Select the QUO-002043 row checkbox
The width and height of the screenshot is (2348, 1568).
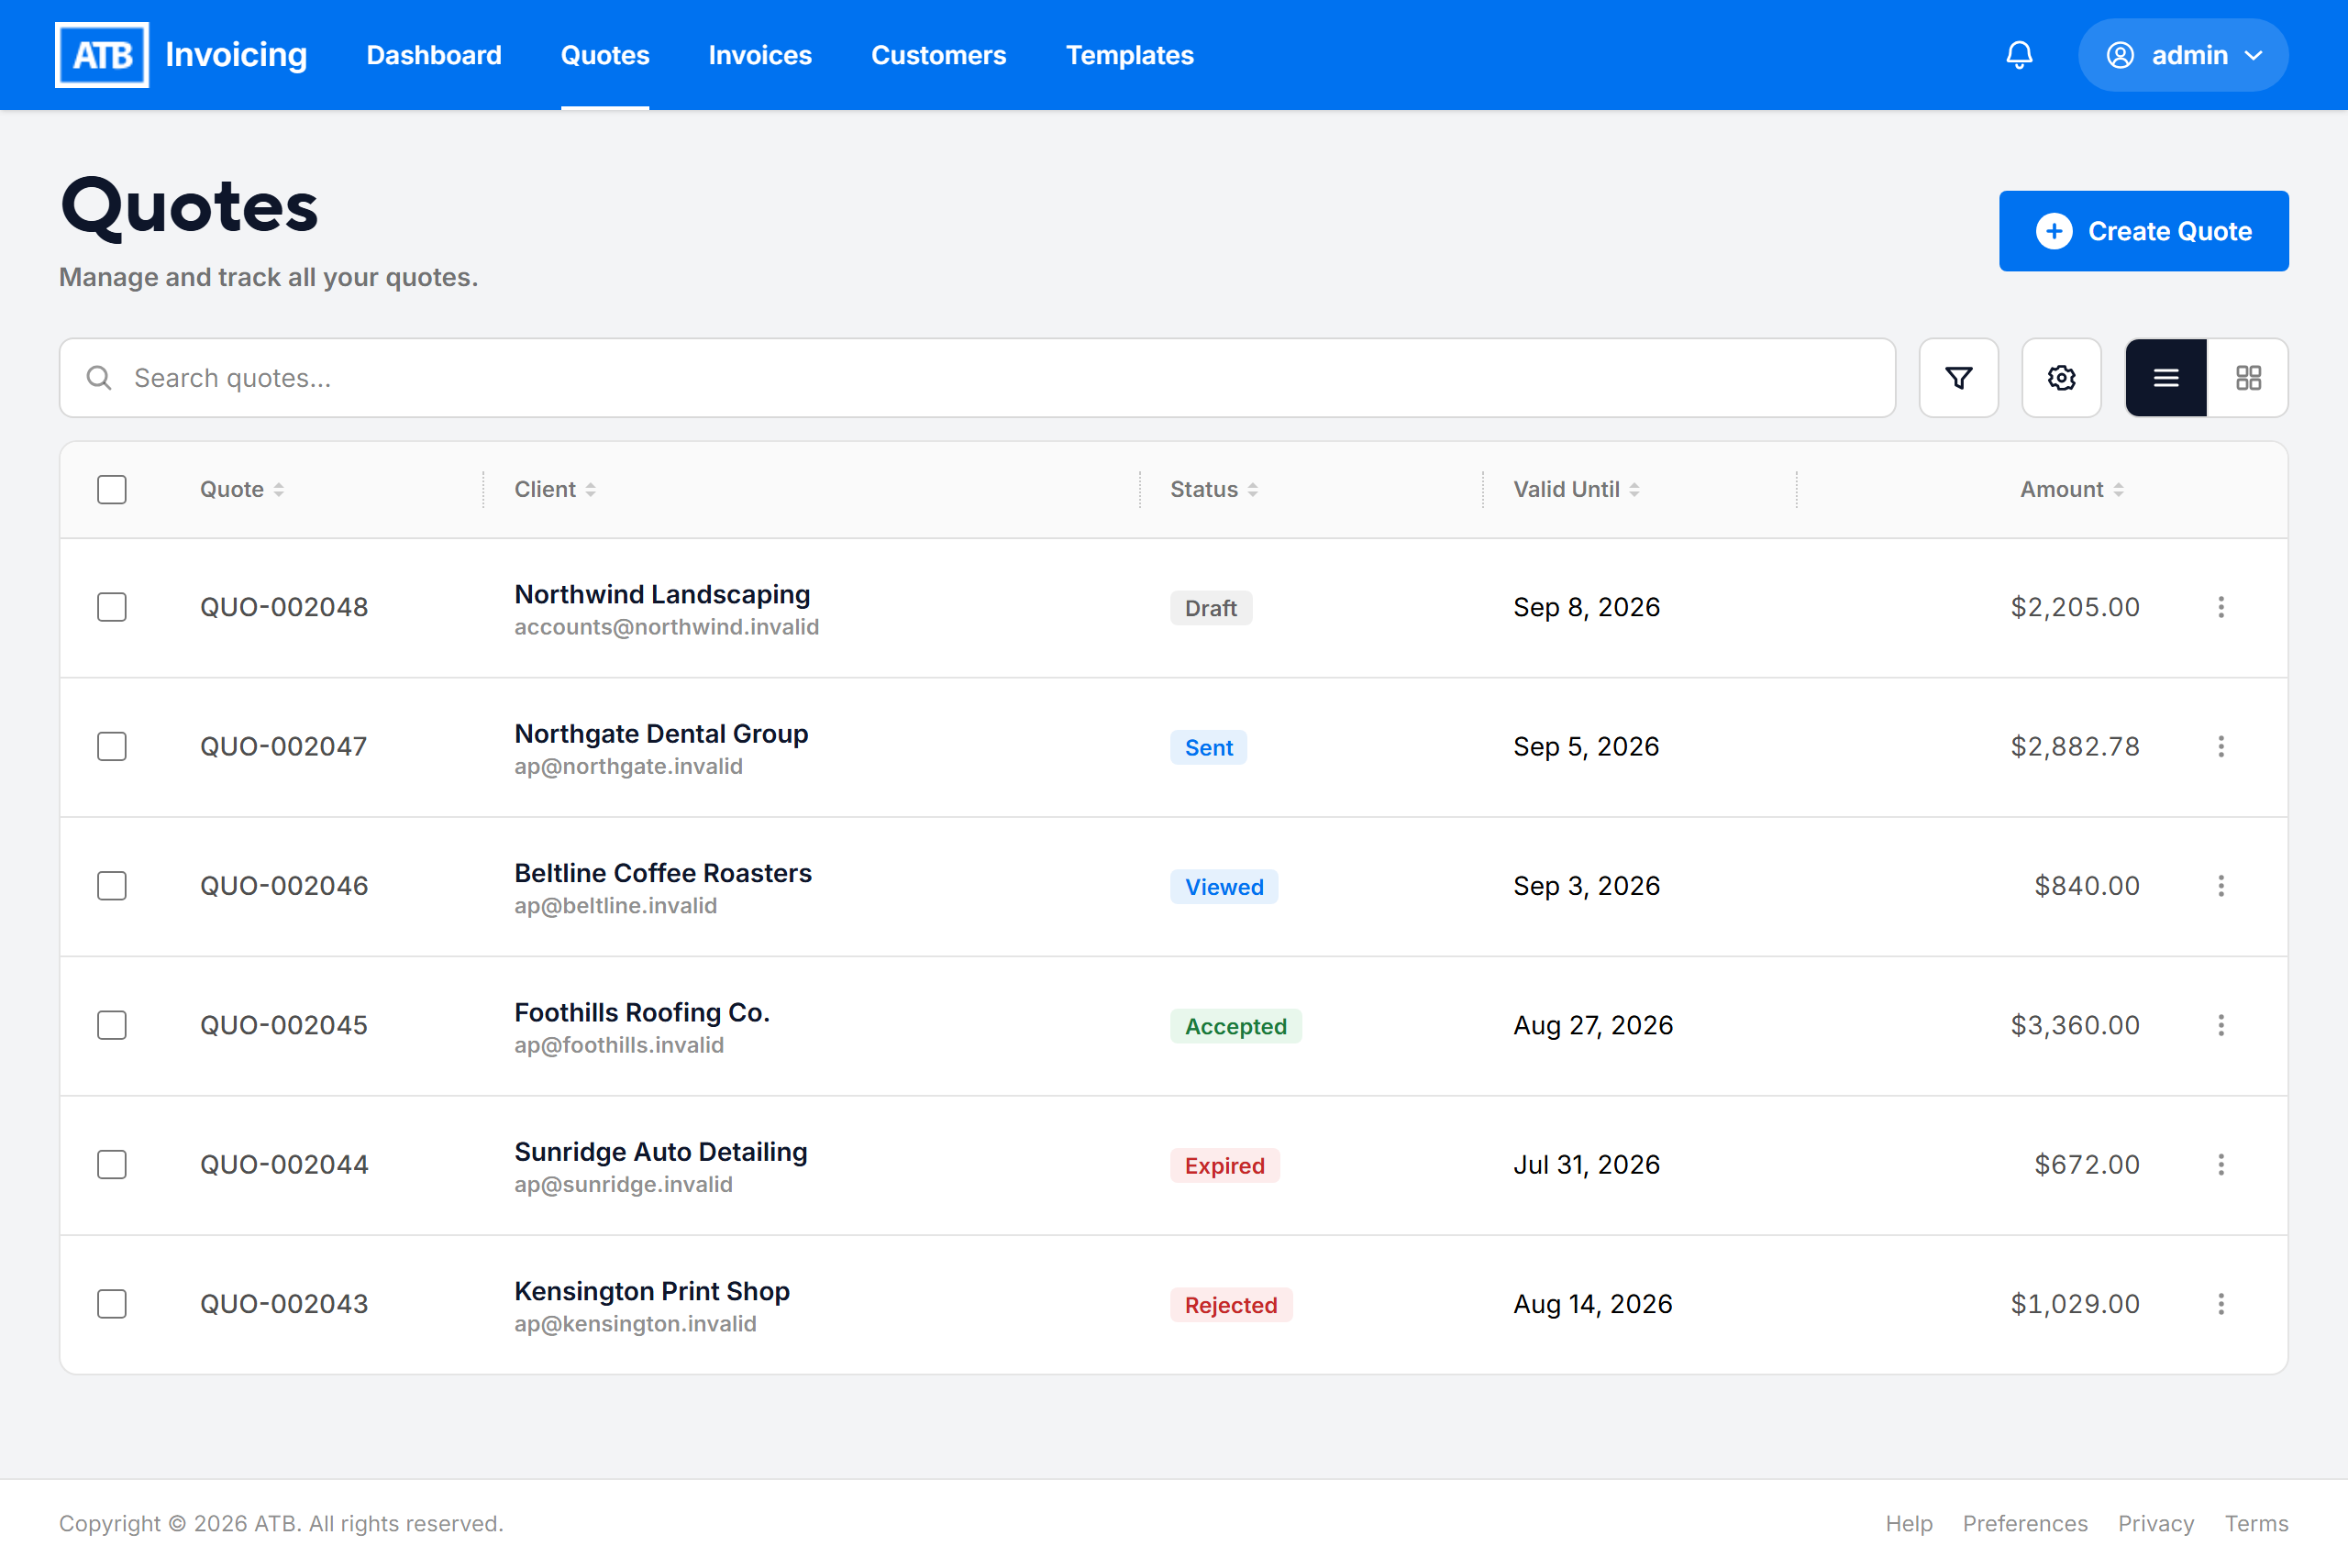(112, 1304)
